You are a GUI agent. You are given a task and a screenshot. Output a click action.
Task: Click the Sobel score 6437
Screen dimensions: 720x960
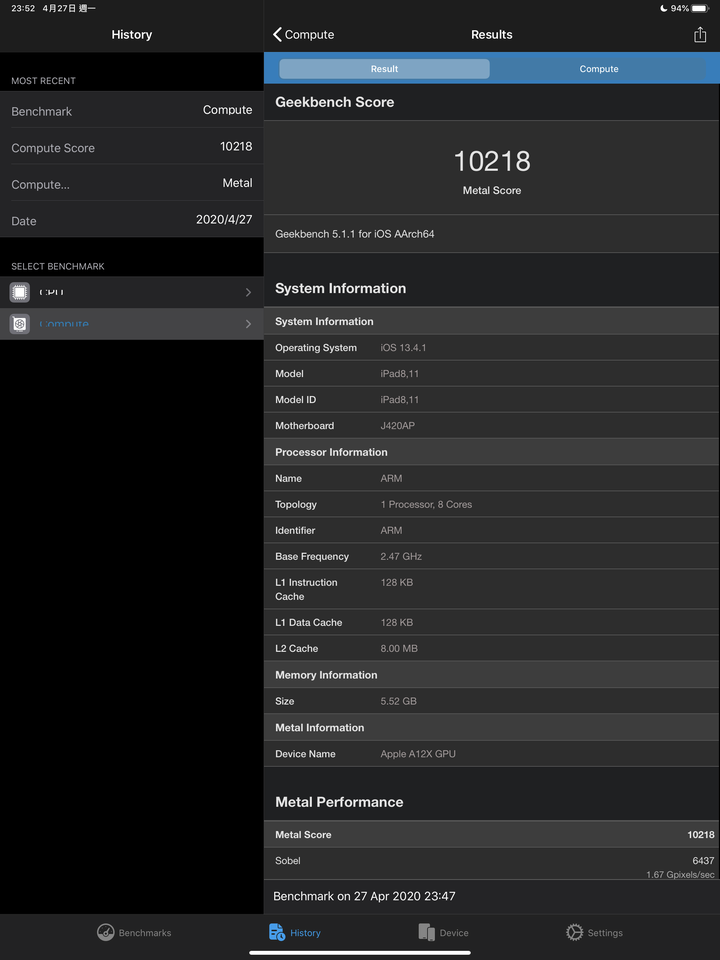tap(703, 861)
